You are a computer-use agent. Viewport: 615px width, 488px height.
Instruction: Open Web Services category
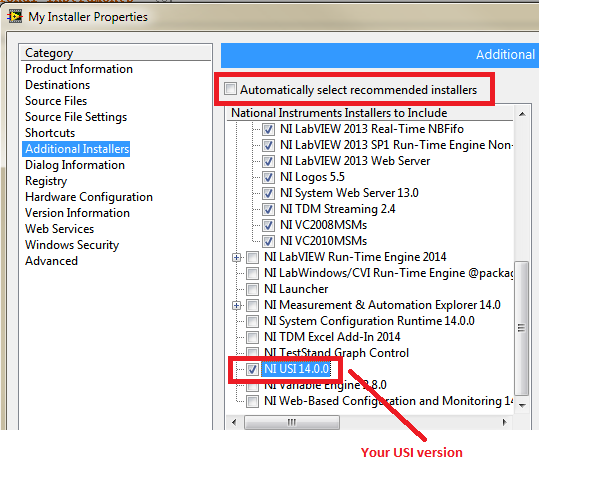(60, 229)
